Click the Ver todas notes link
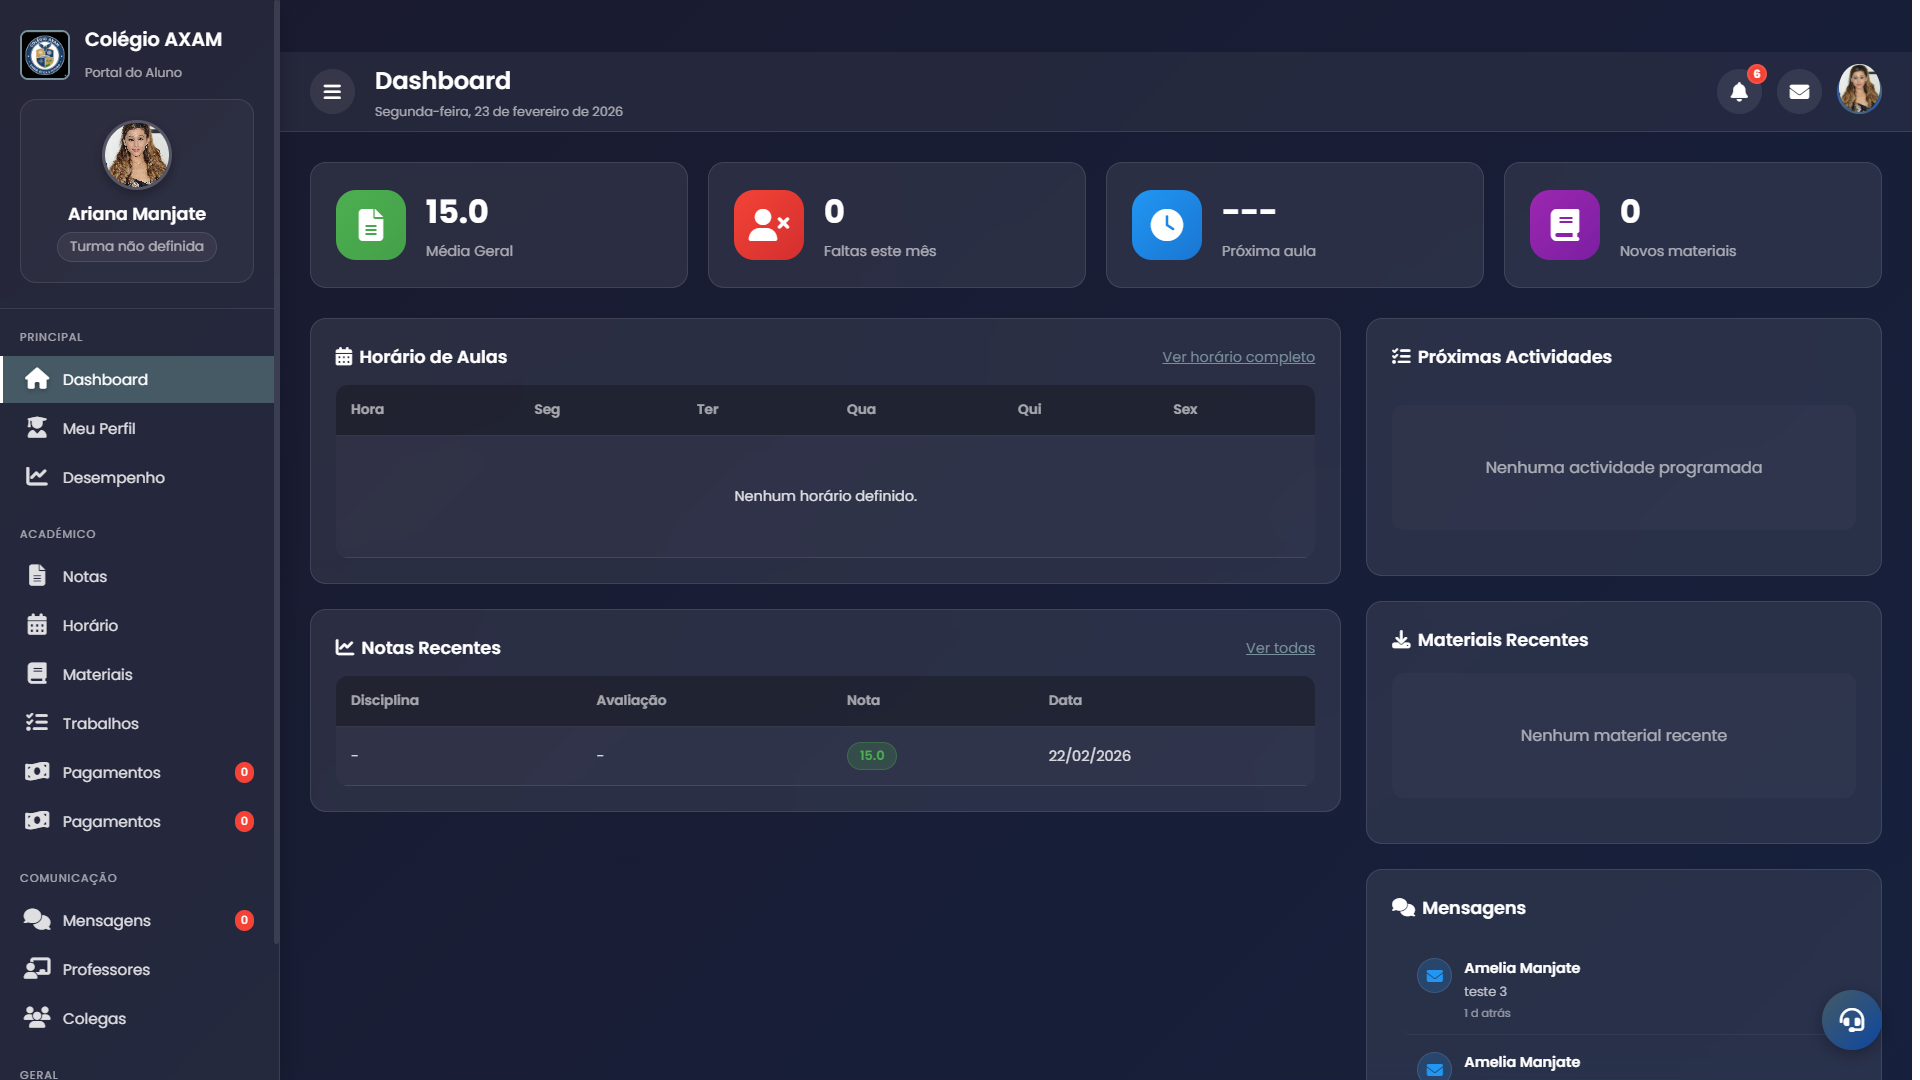1920x1080 pixels. click(1280, 648)
